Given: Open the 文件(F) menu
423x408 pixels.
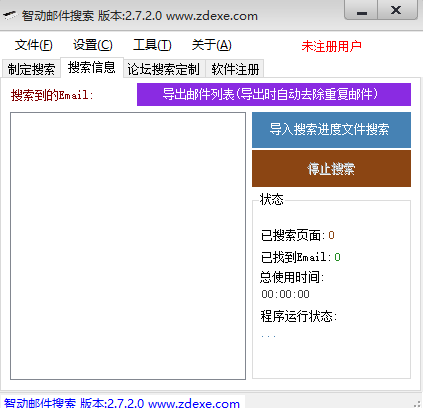Looking at the screenshot, I should [x=34, y=45].
